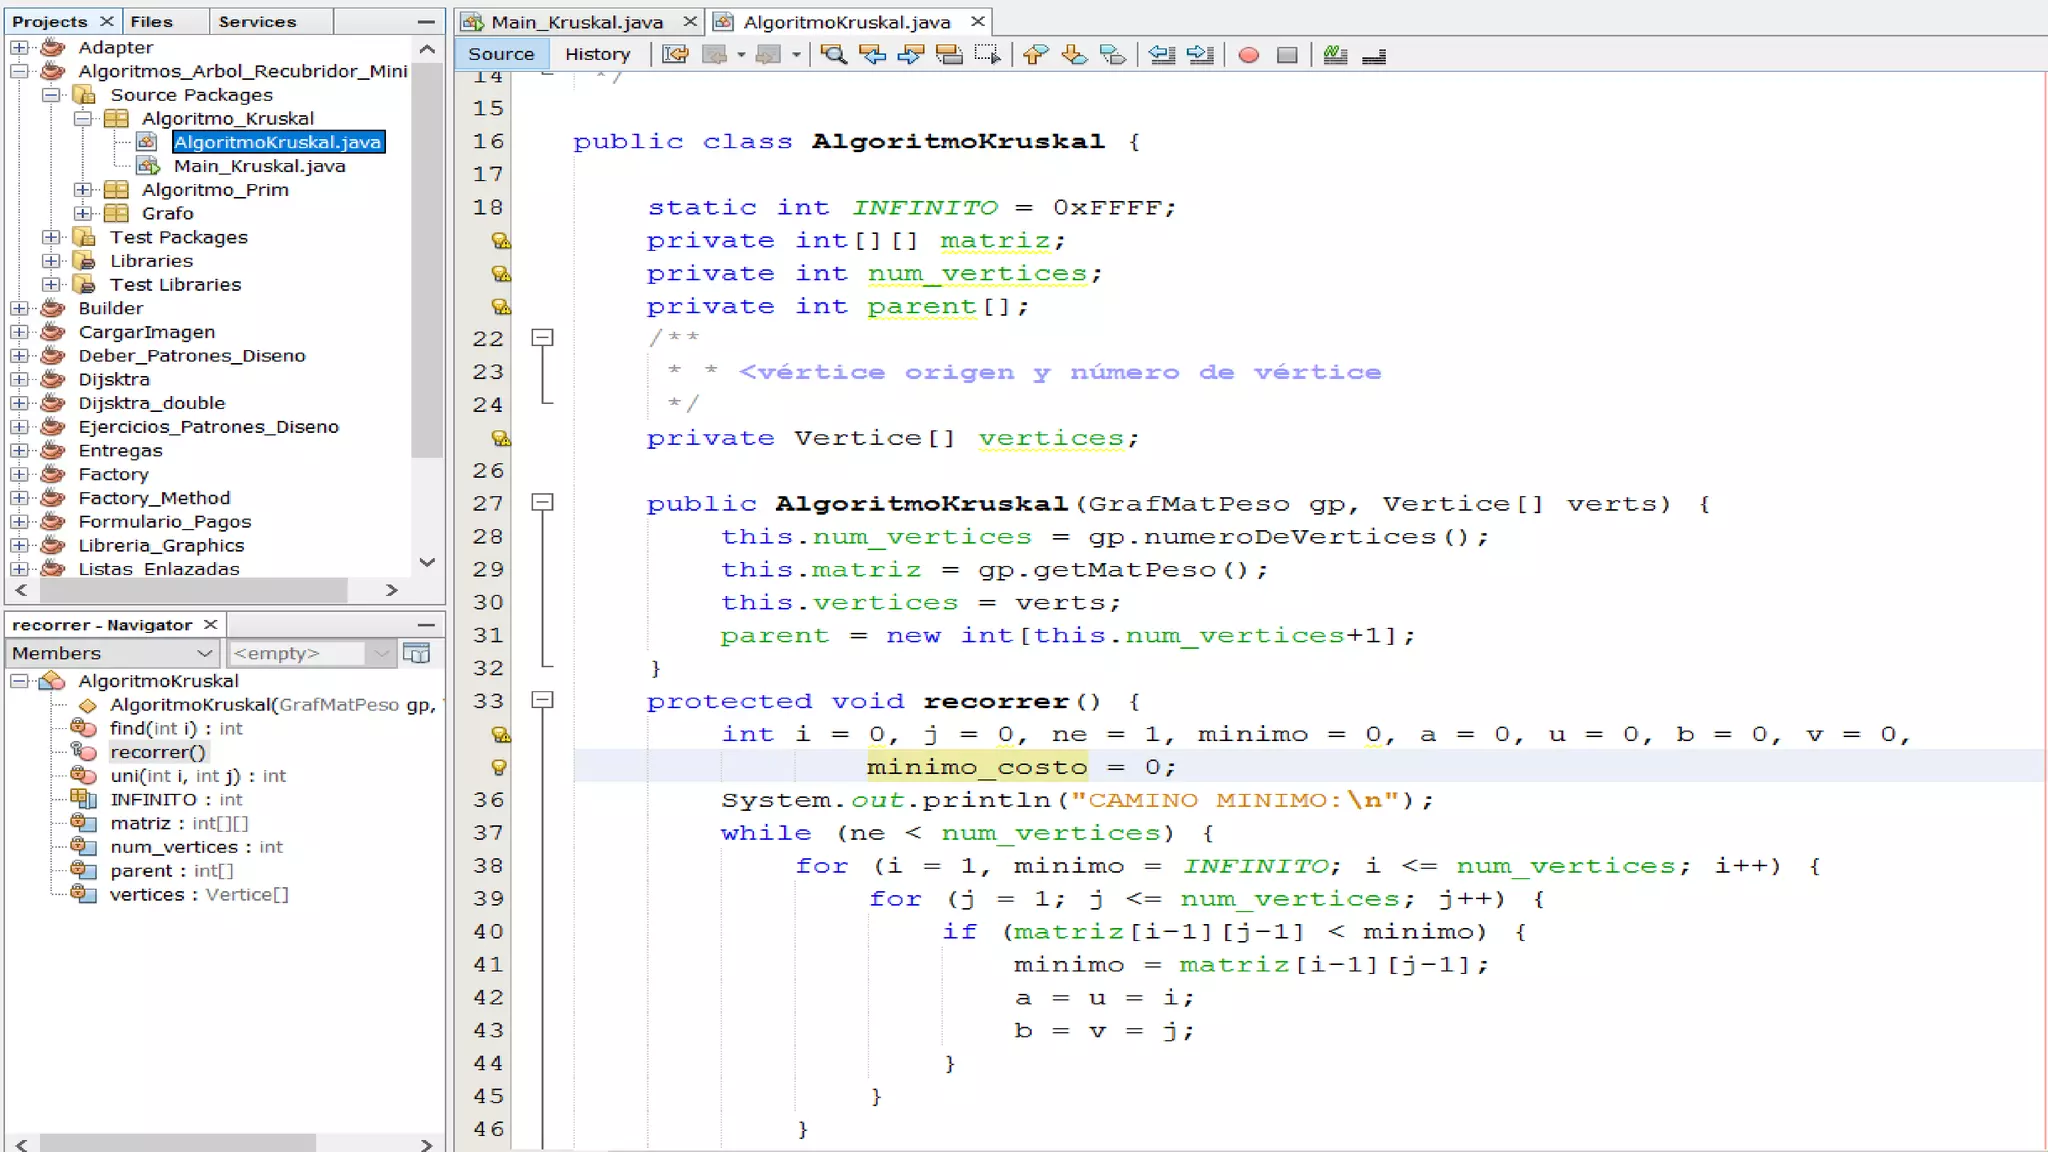The height and width of the screenshot is (1152, 2048).
Task: Click Shift Line Left icon
Action: coord(1162,55)
